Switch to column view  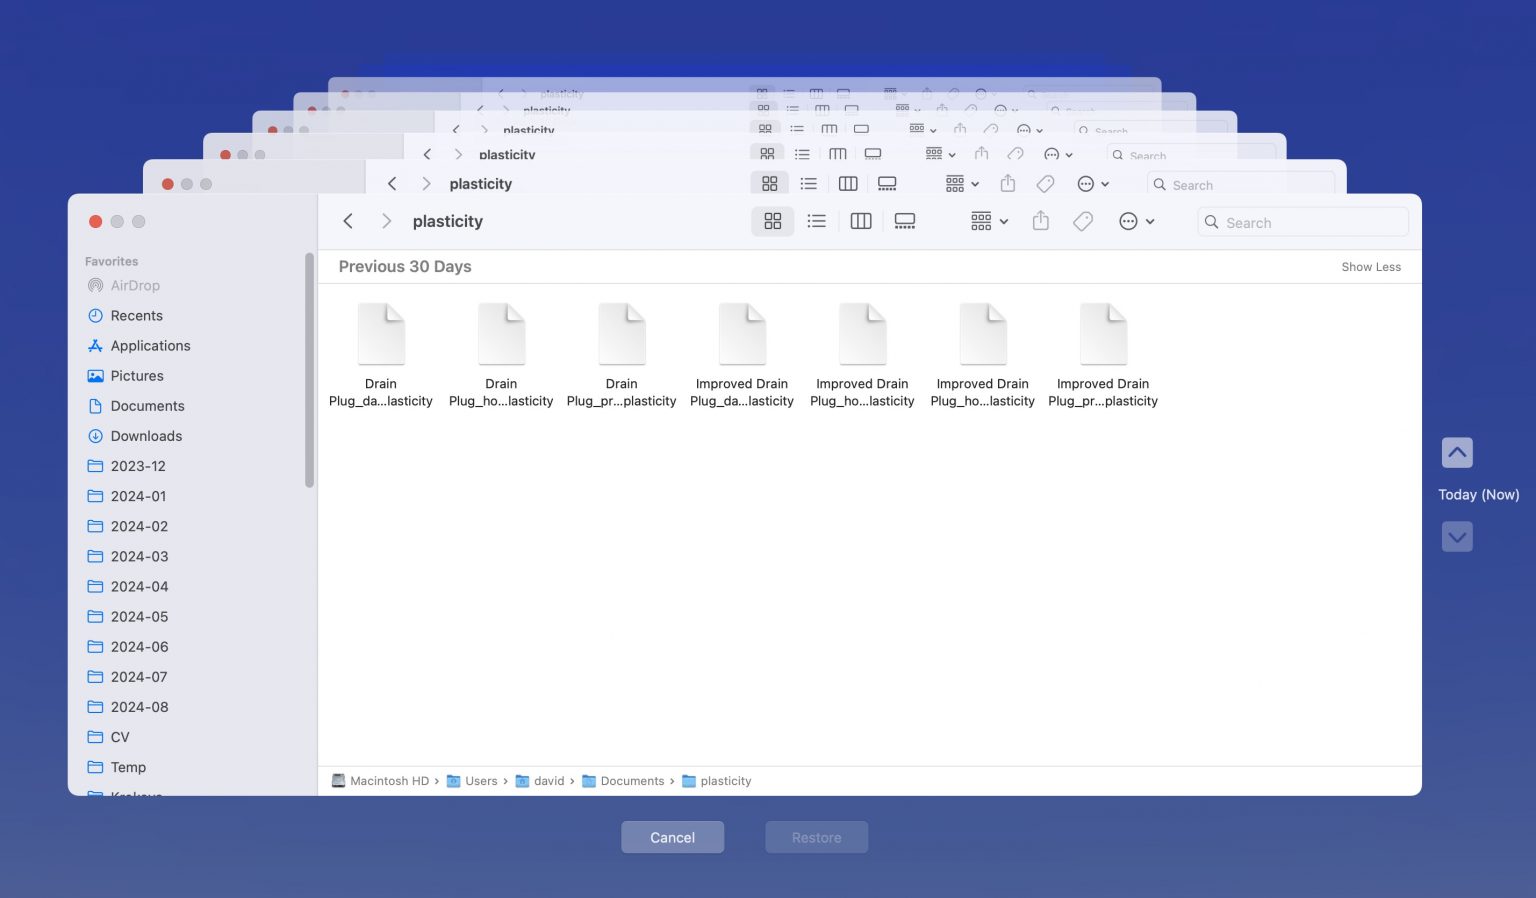(860, 221)
